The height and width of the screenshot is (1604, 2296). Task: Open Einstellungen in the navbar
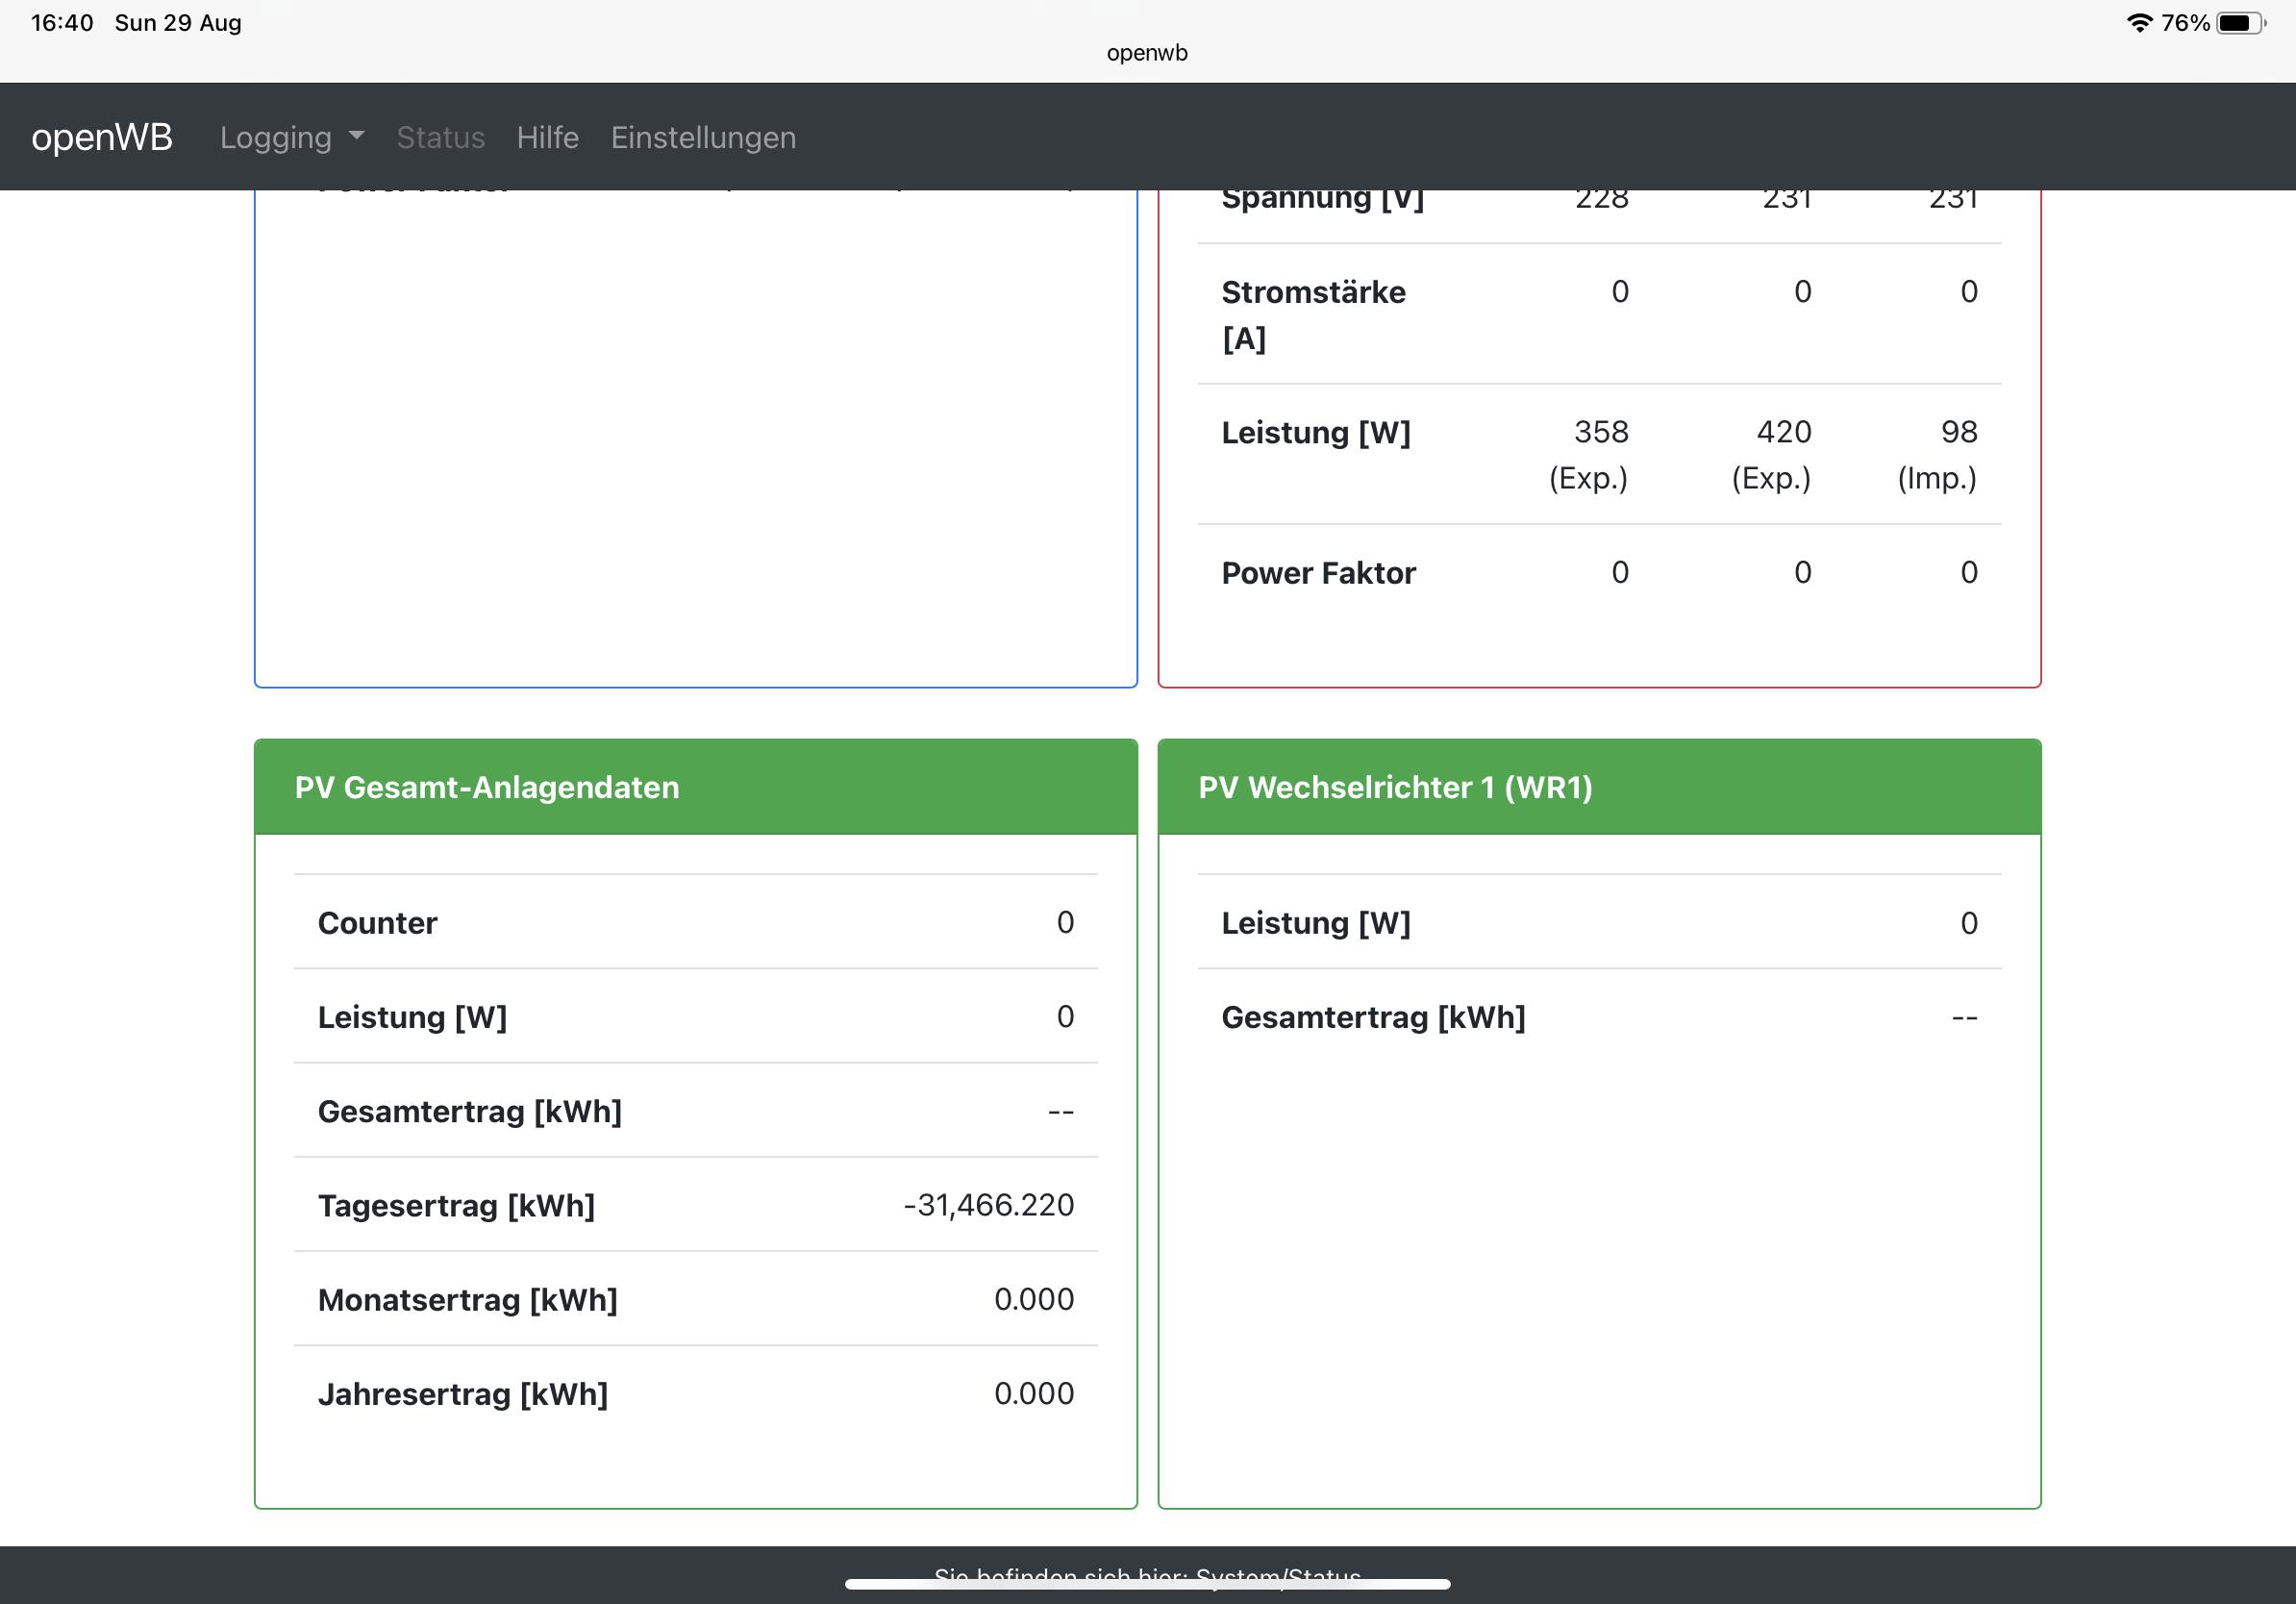703,137
